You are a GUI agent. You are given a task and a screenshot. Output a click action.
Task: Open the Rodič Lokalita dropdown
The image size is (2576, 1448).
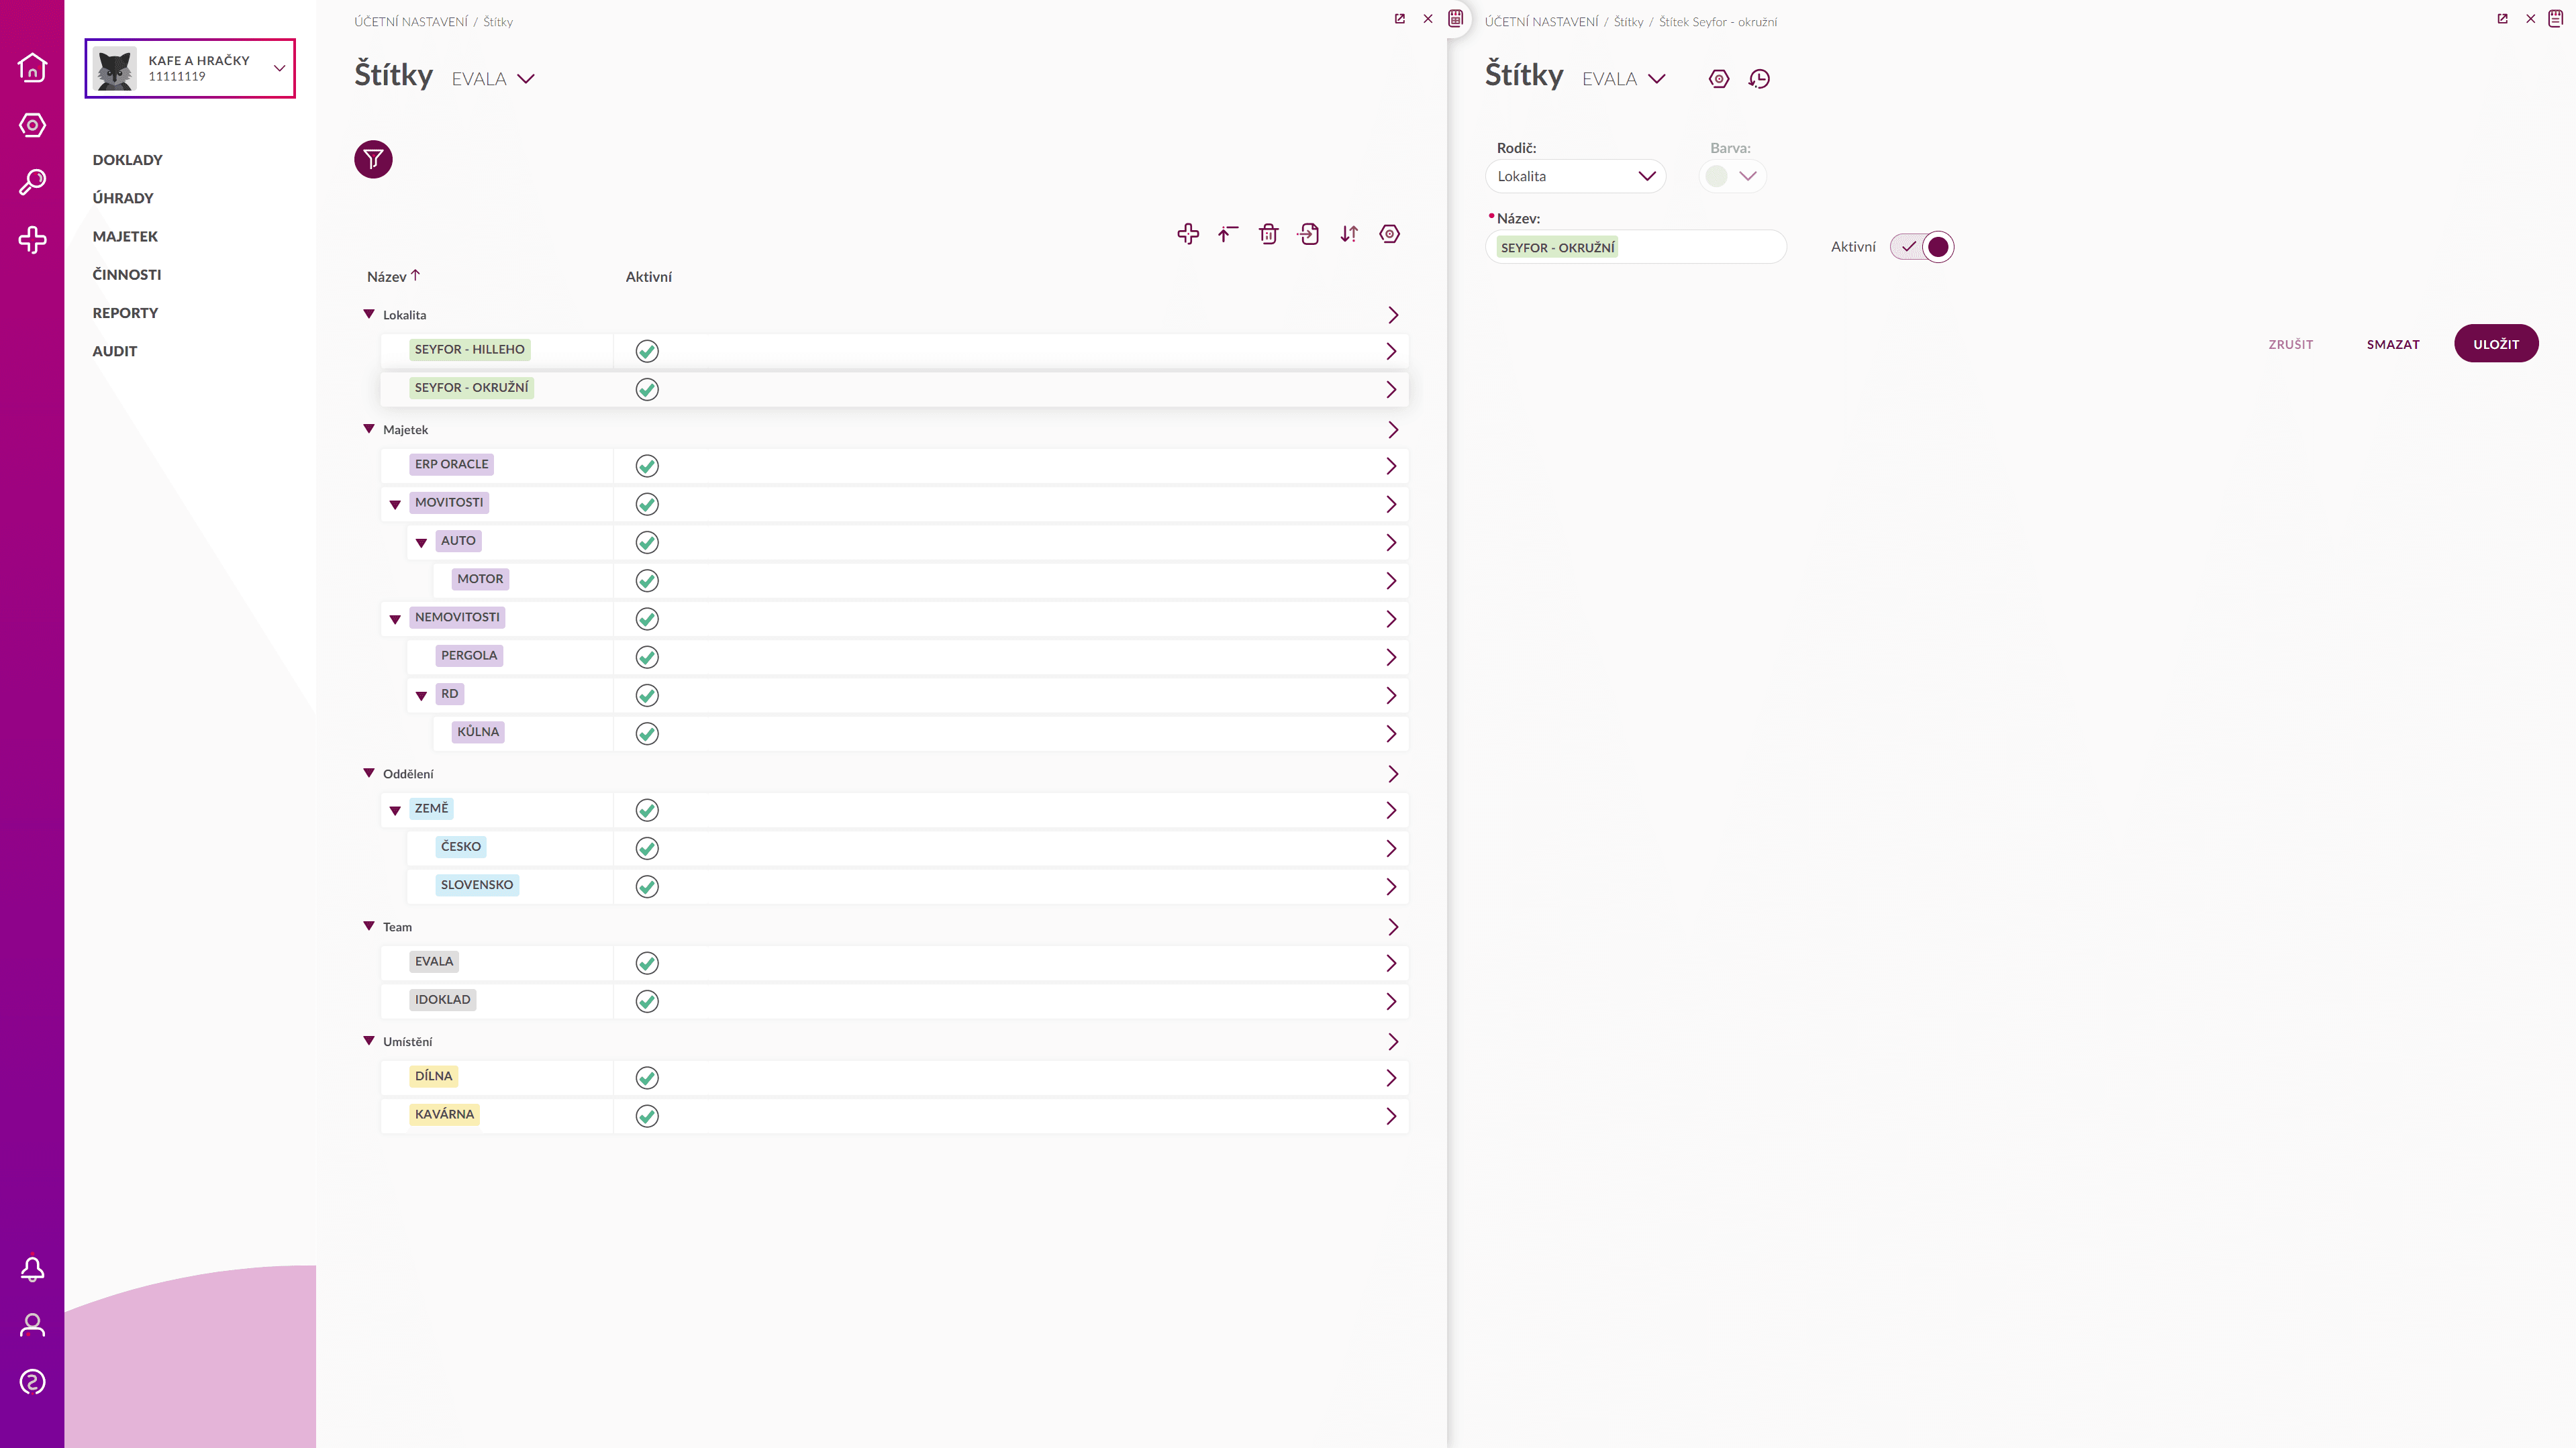tap(1575, 176)
